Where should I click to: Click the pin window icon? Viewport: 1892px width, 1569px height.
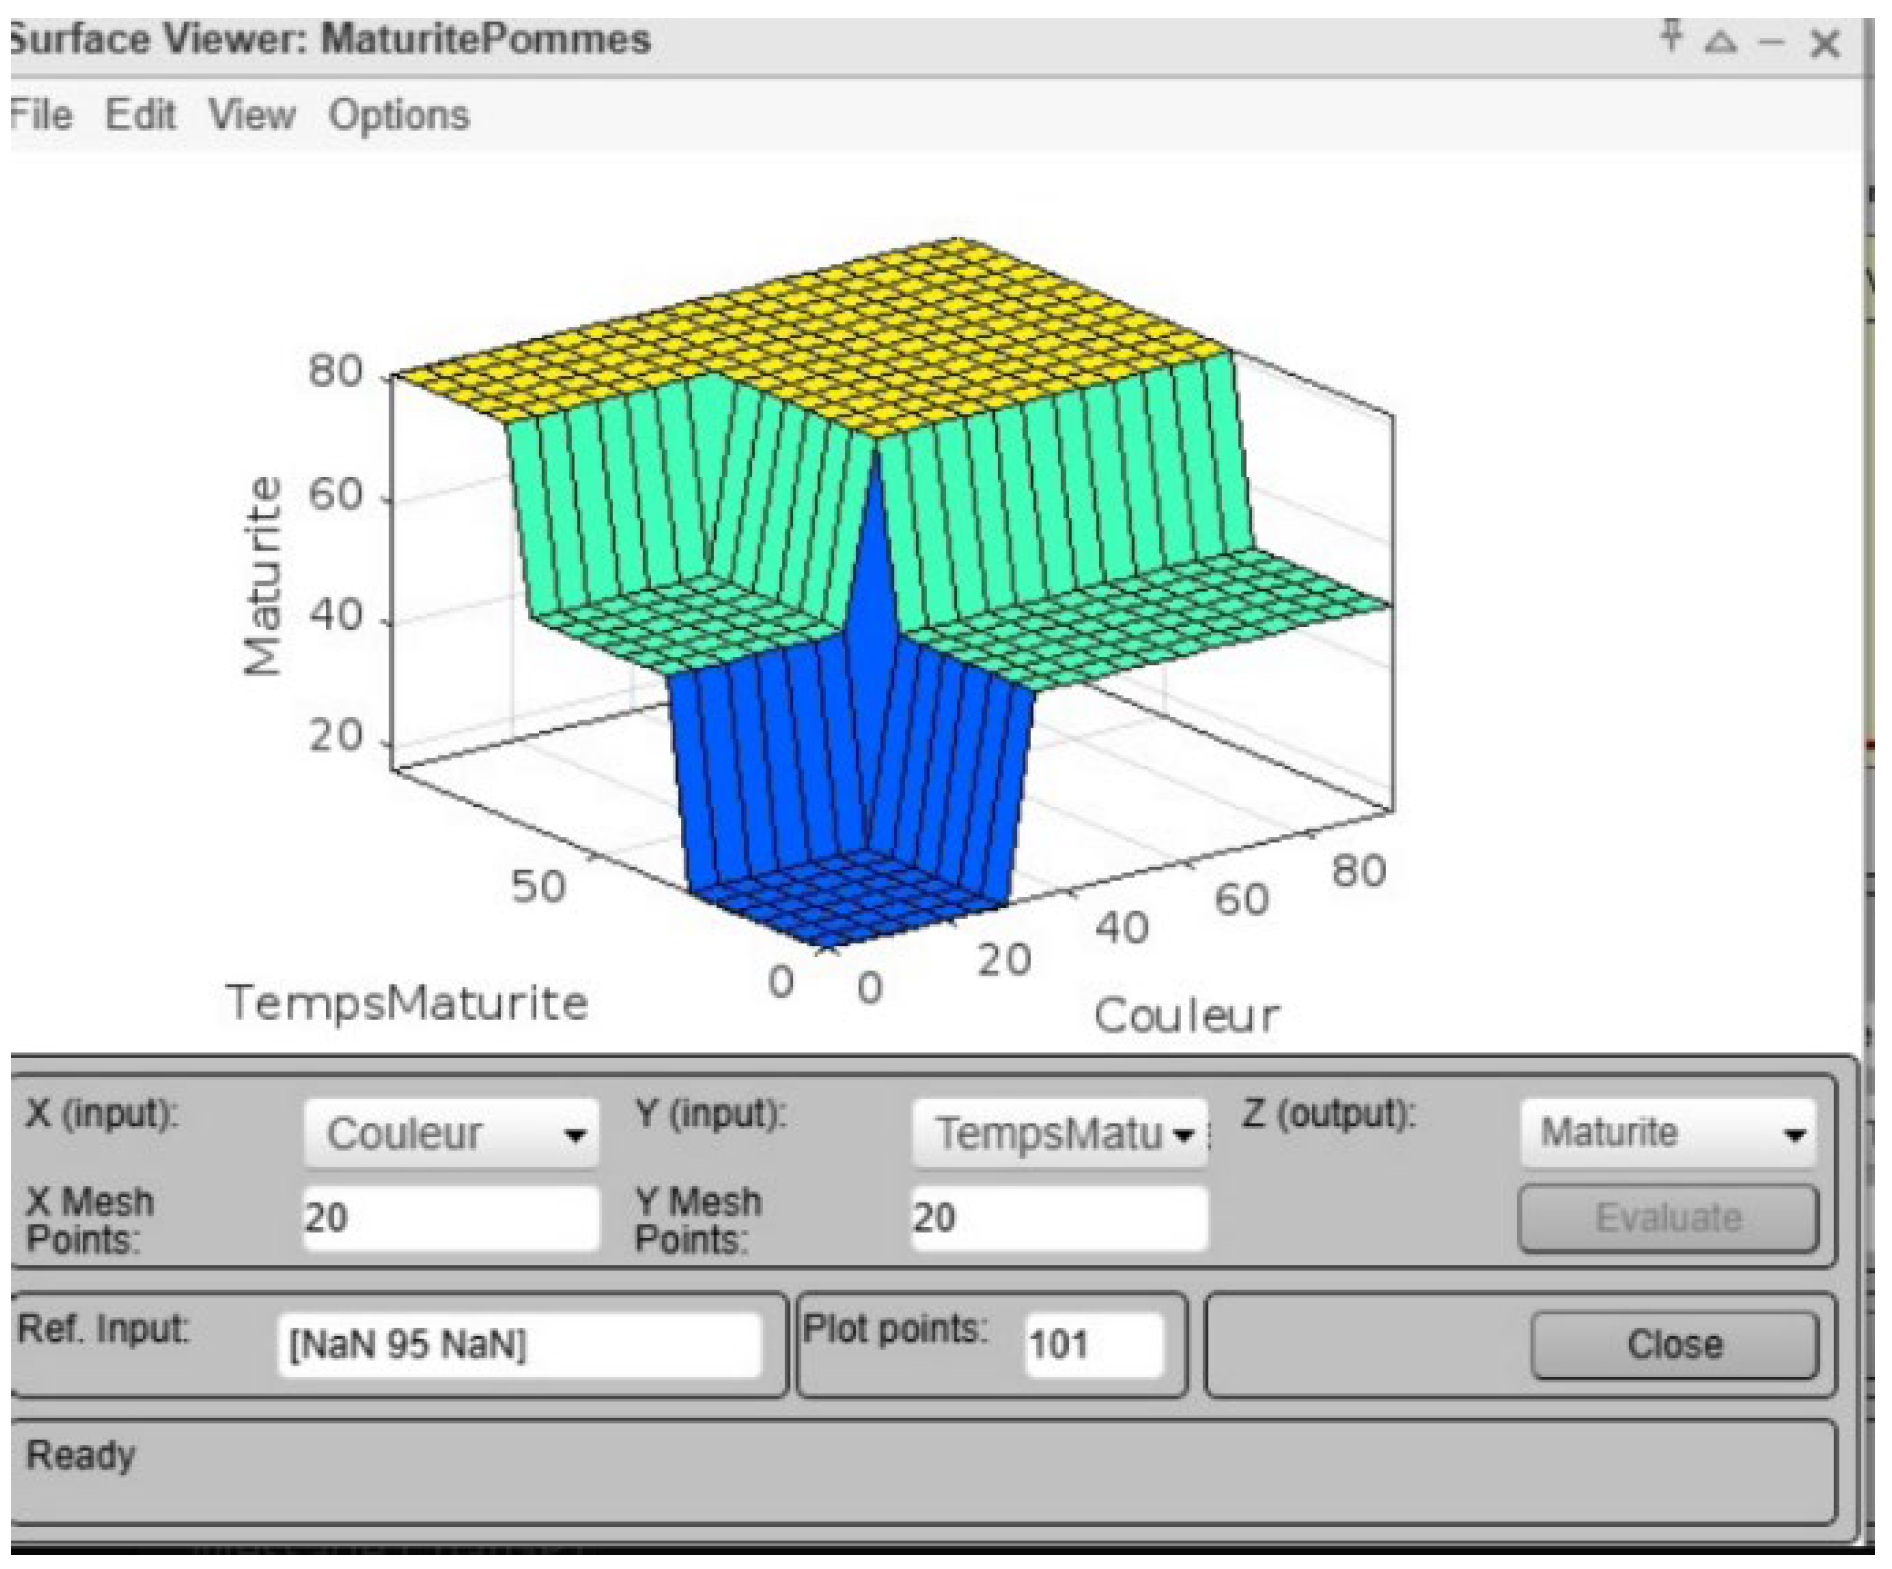1670,37
